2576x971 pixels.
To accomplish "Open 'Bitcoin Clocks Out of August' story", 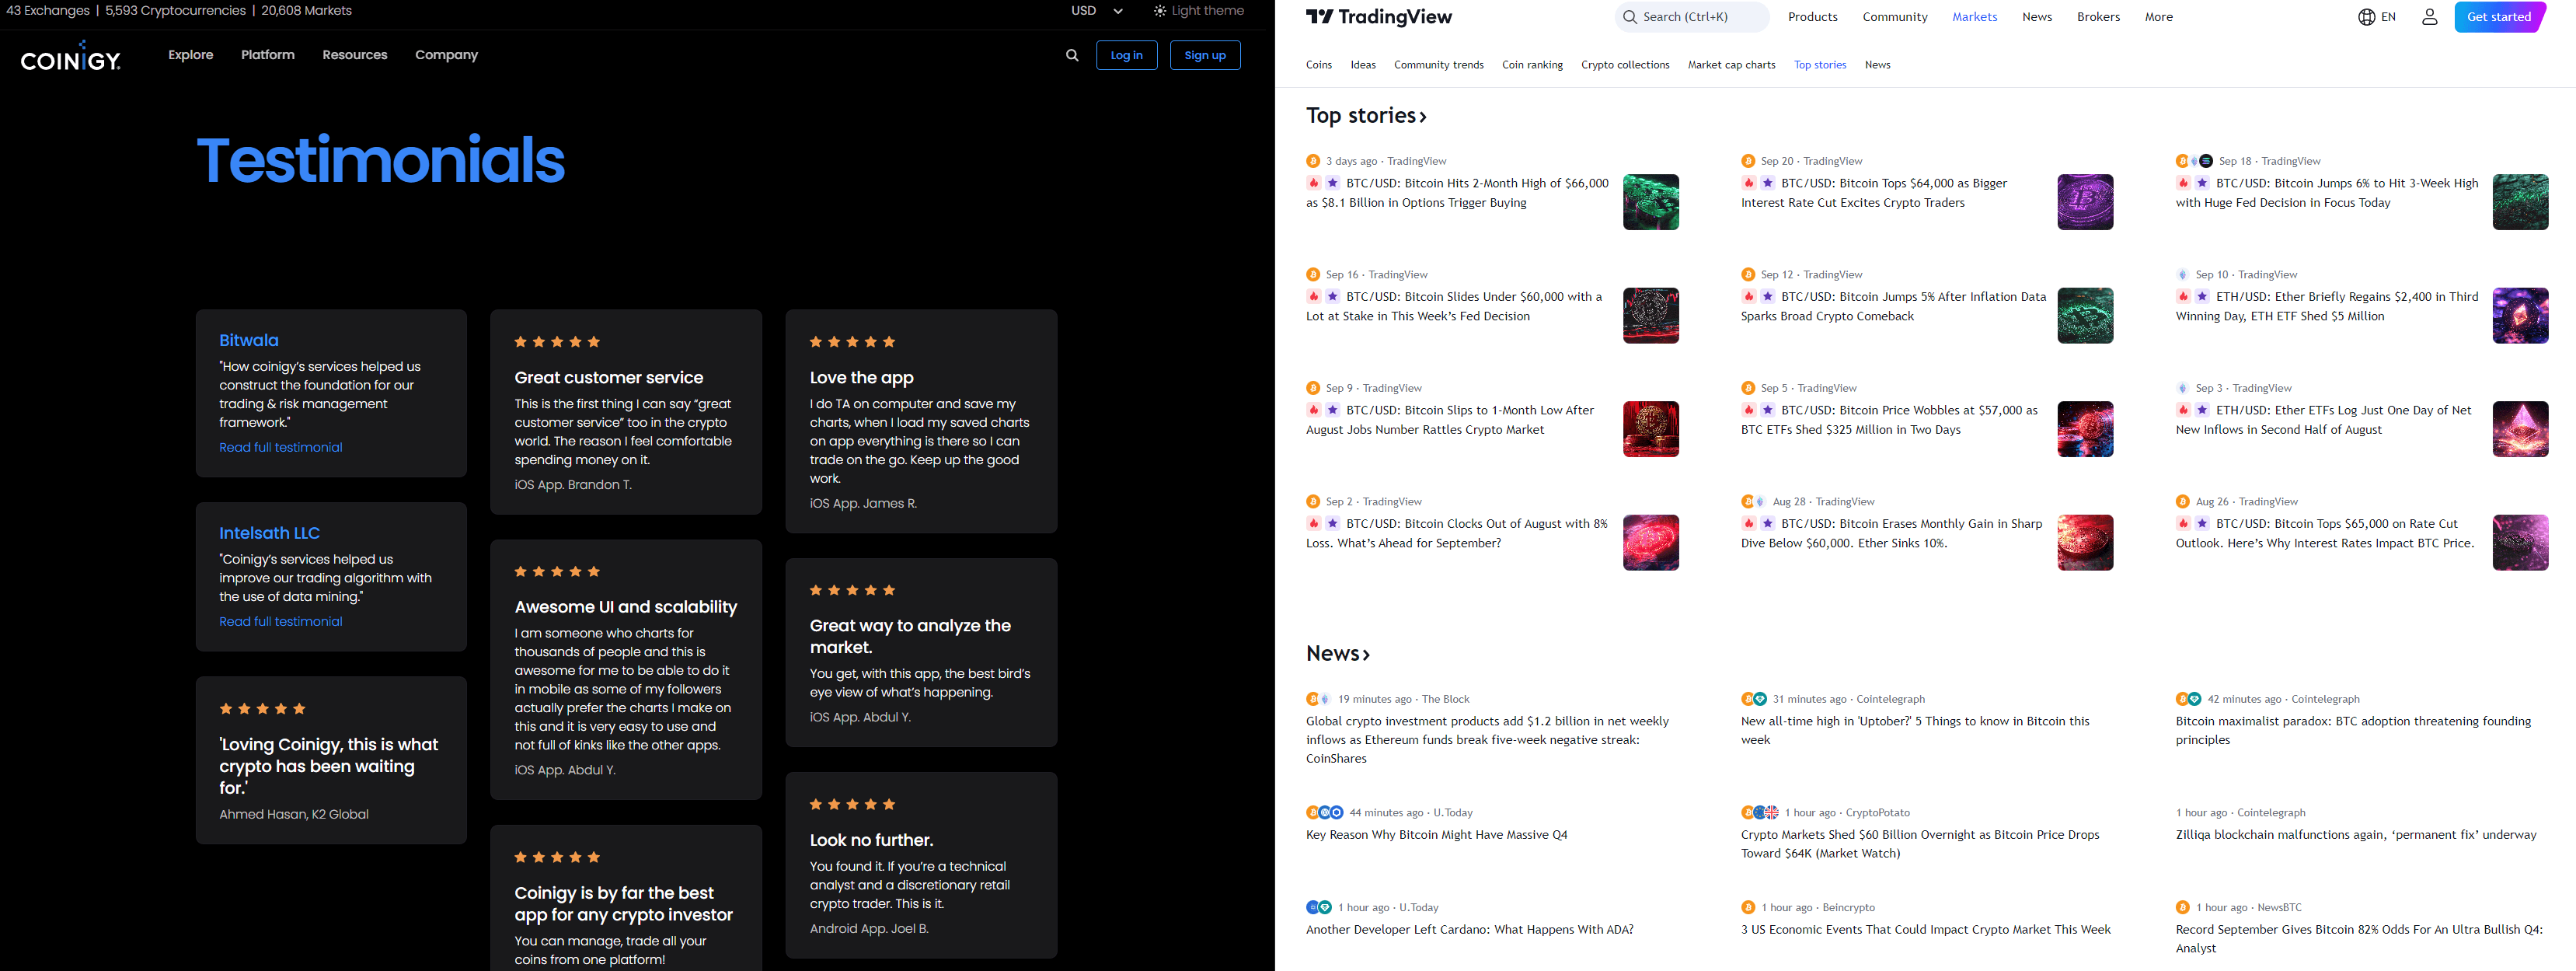I will point(1456,533).
